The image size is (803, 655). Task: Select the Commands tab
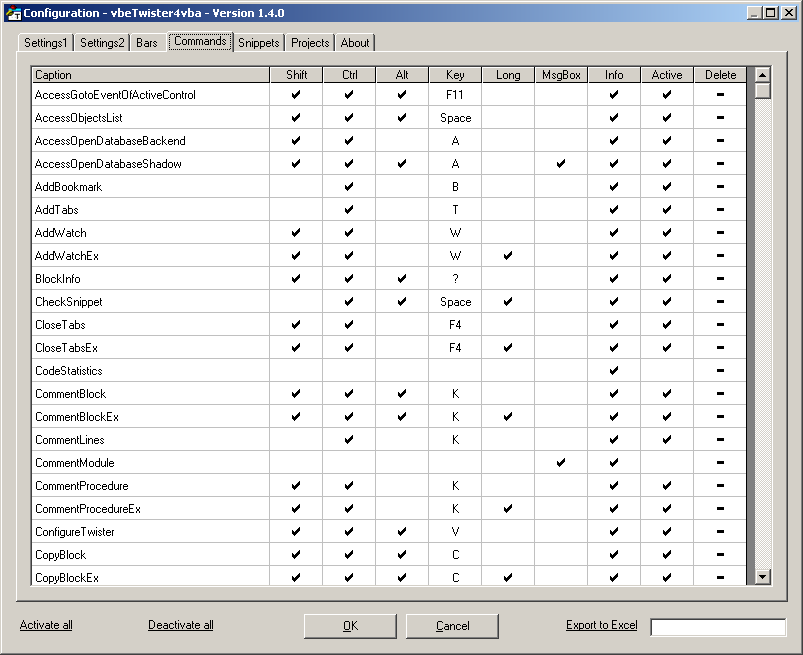coord(200,41)
